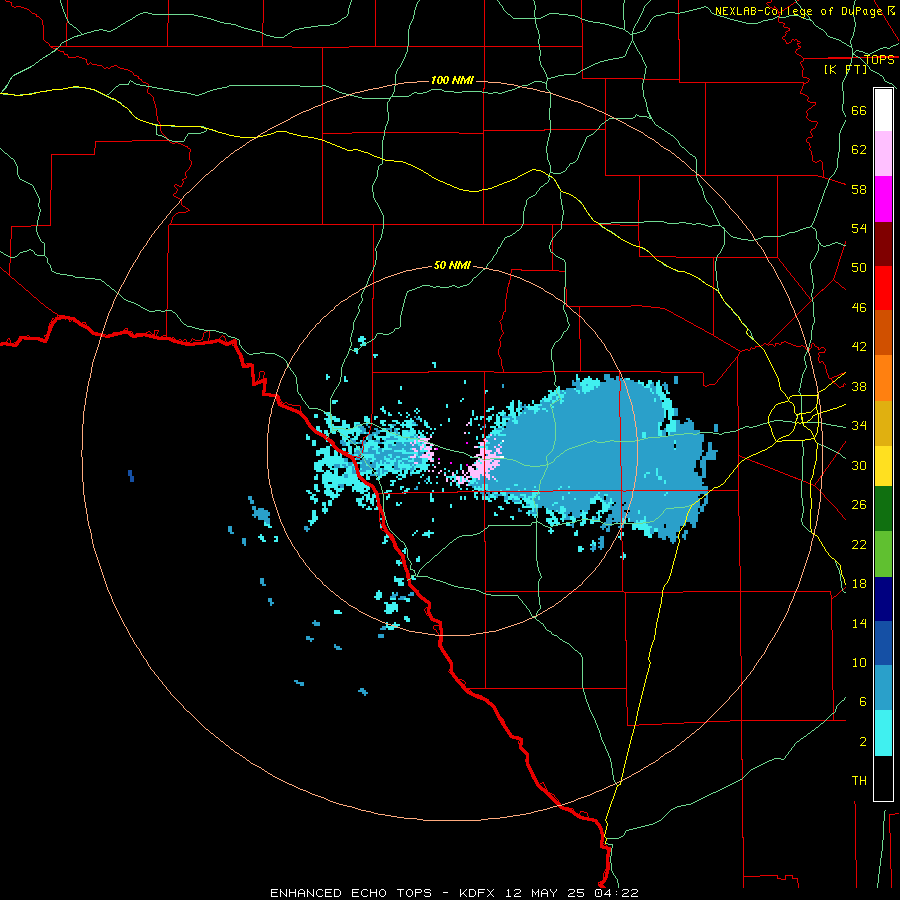900x900 pixels.
Task: Click the "62" legend value
Action: point(859,150)
